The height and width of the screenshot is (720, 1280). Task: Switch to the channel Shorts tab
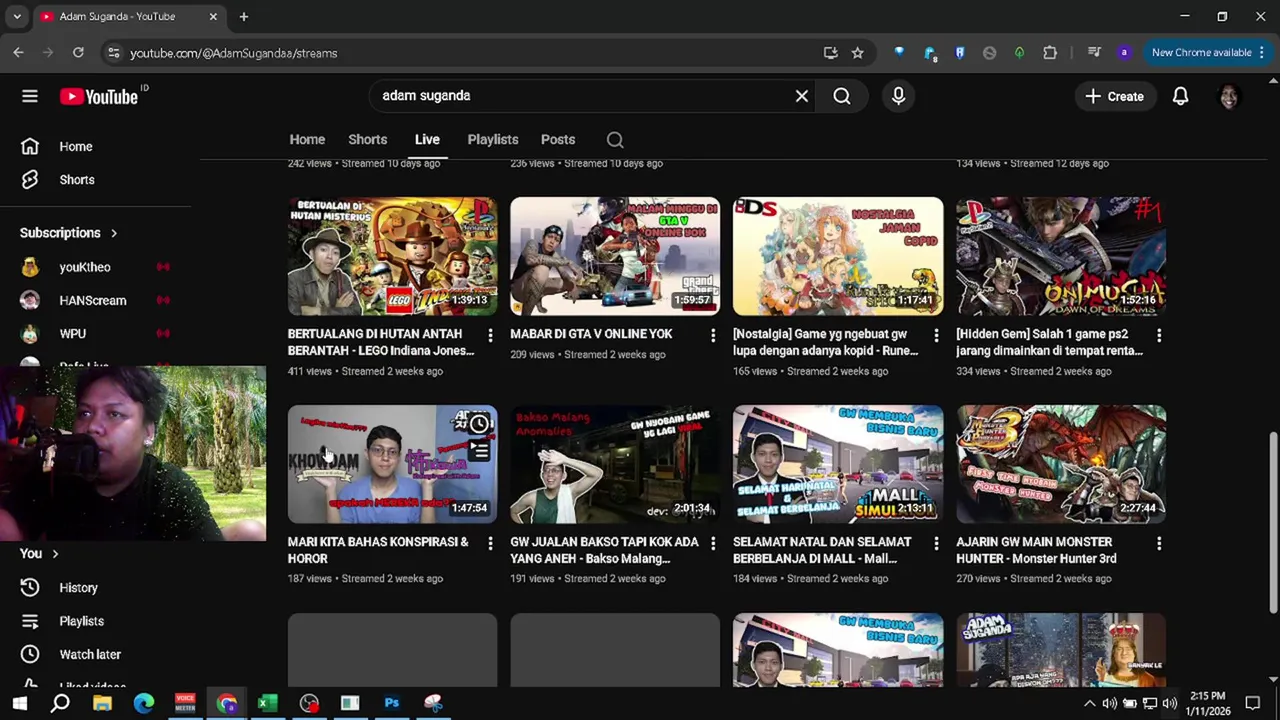367,140
